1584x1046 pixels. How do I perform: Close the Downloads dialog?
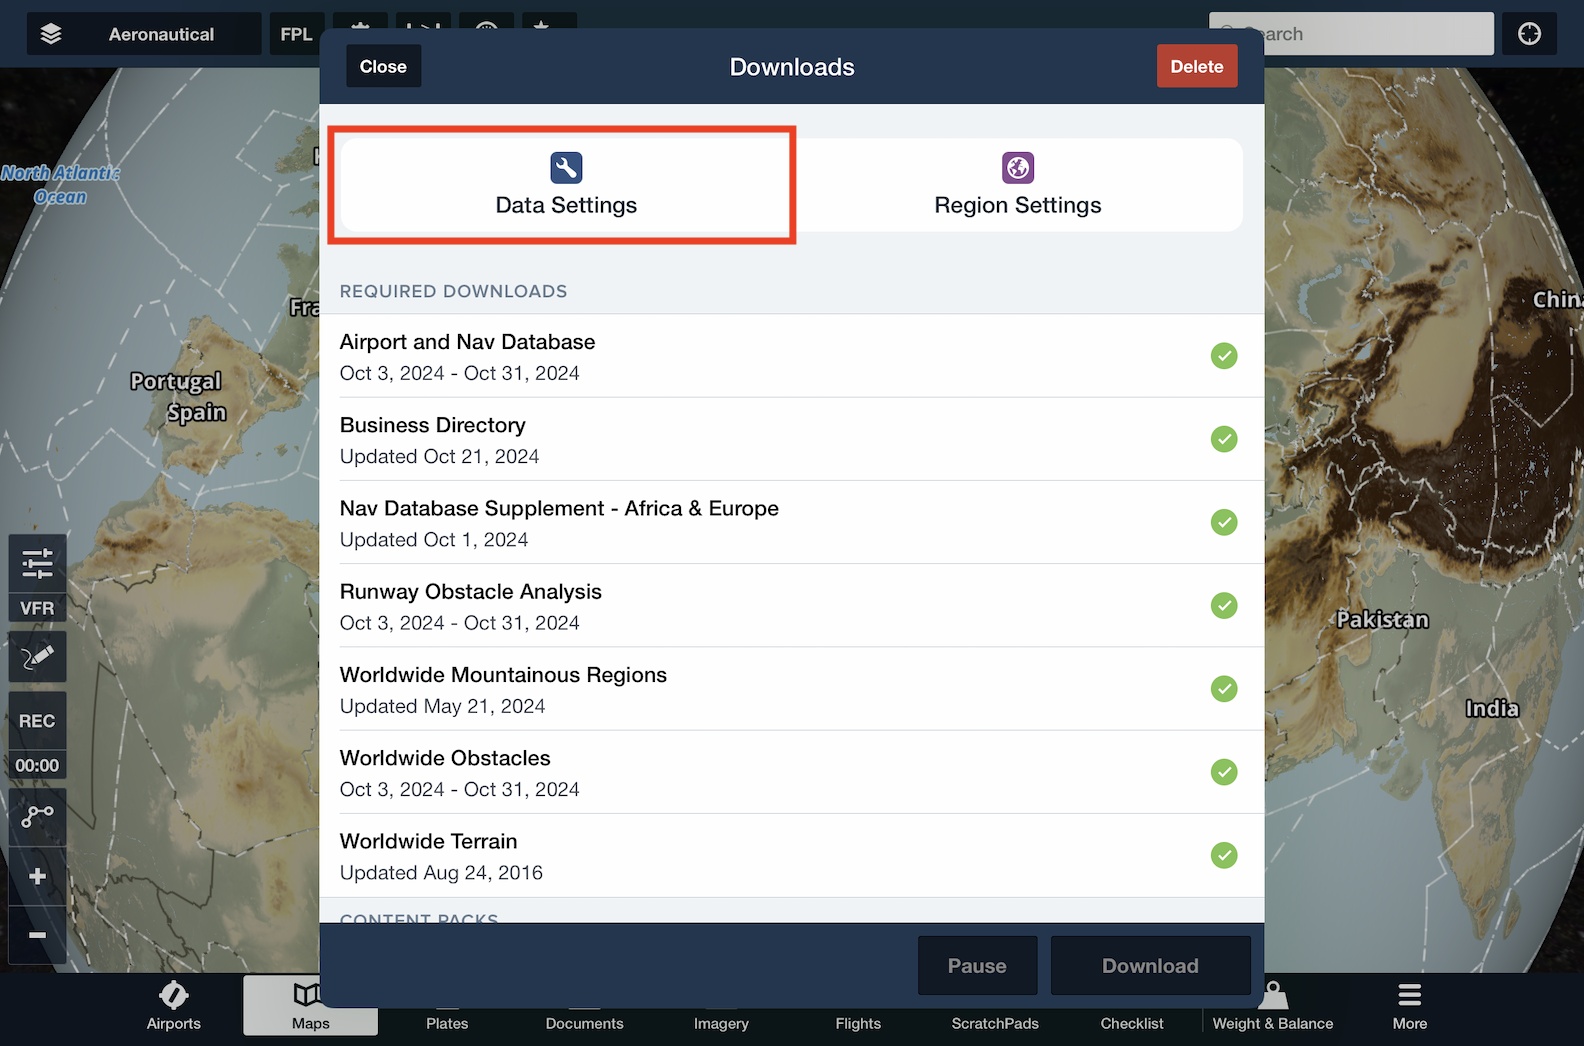[383, 67]
